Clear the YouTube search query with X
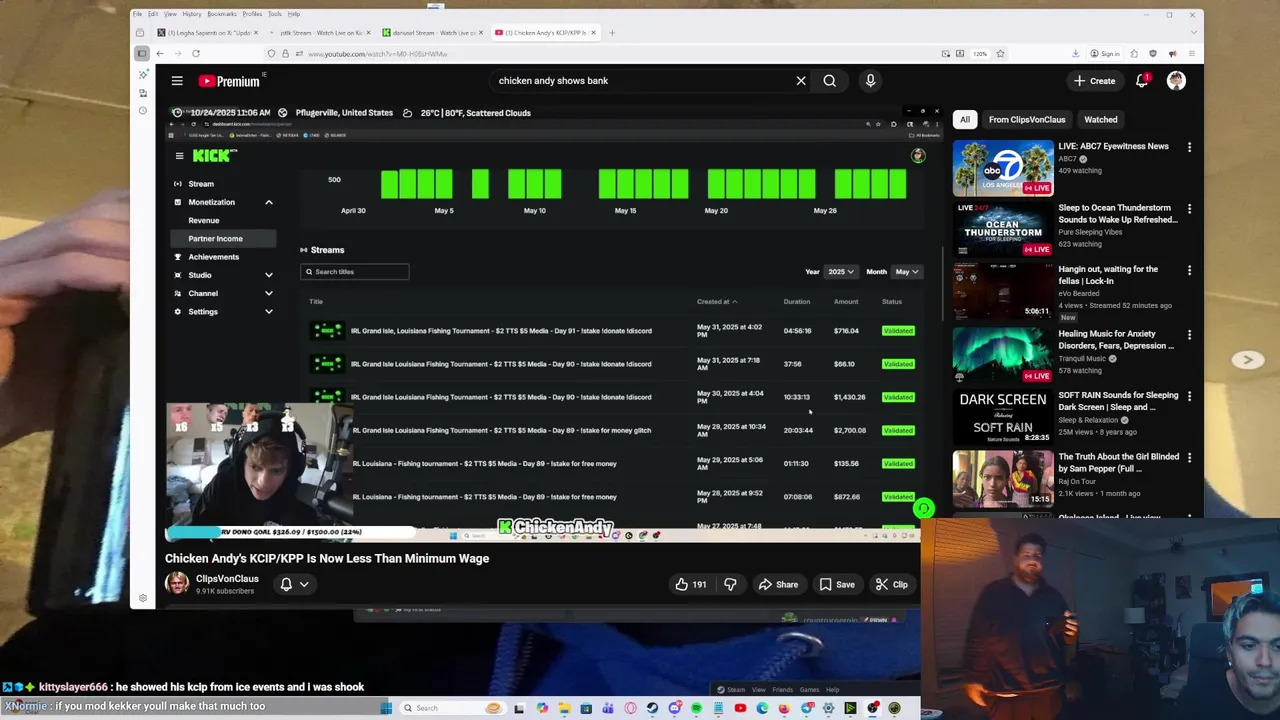 point(801,81)
